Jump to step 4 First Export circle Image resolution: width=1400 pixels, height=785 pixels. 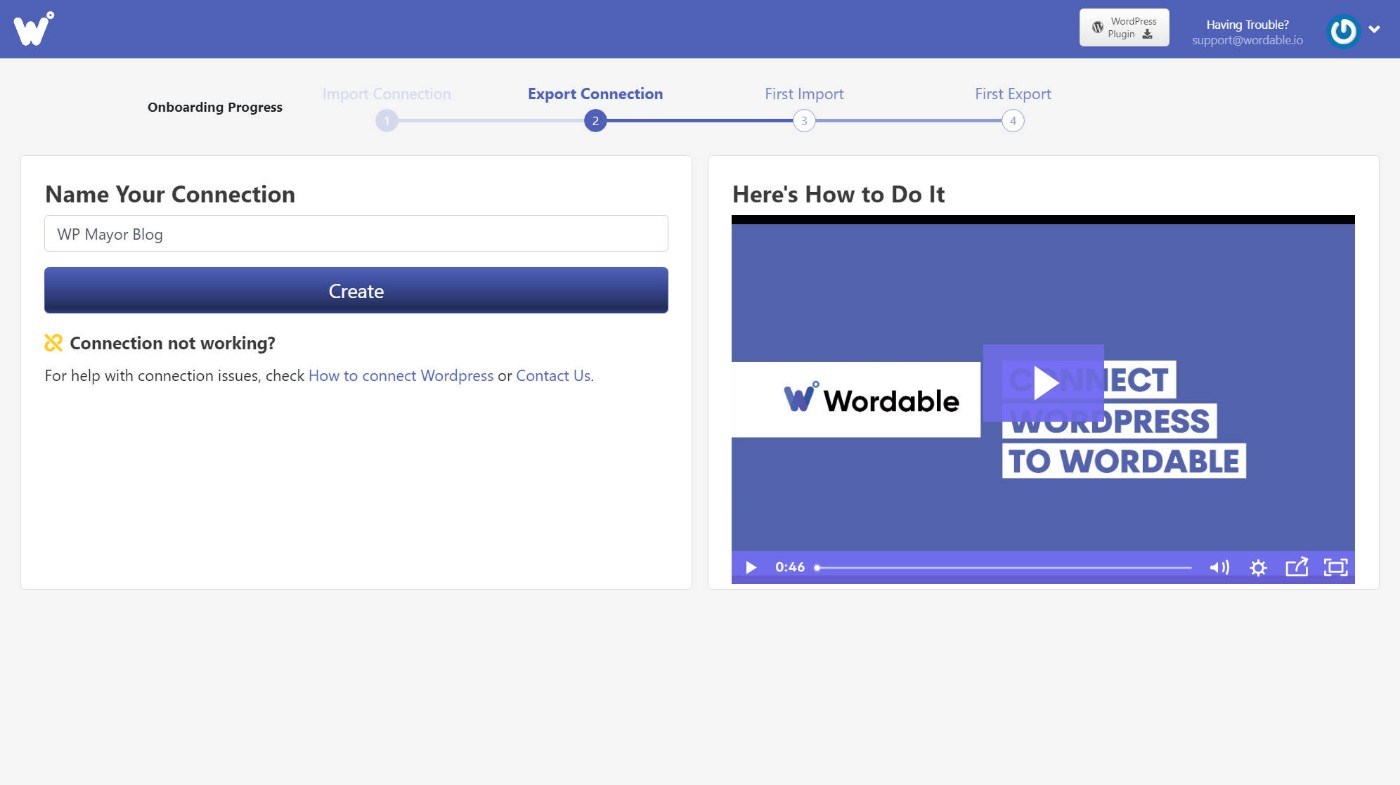[1013, 121]
